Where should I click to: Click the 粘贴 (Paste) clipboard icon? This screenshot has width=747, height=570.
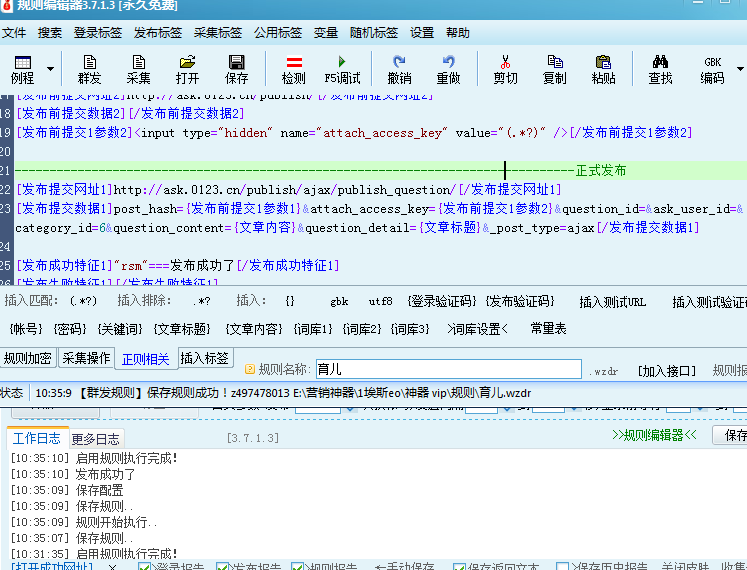603,69
